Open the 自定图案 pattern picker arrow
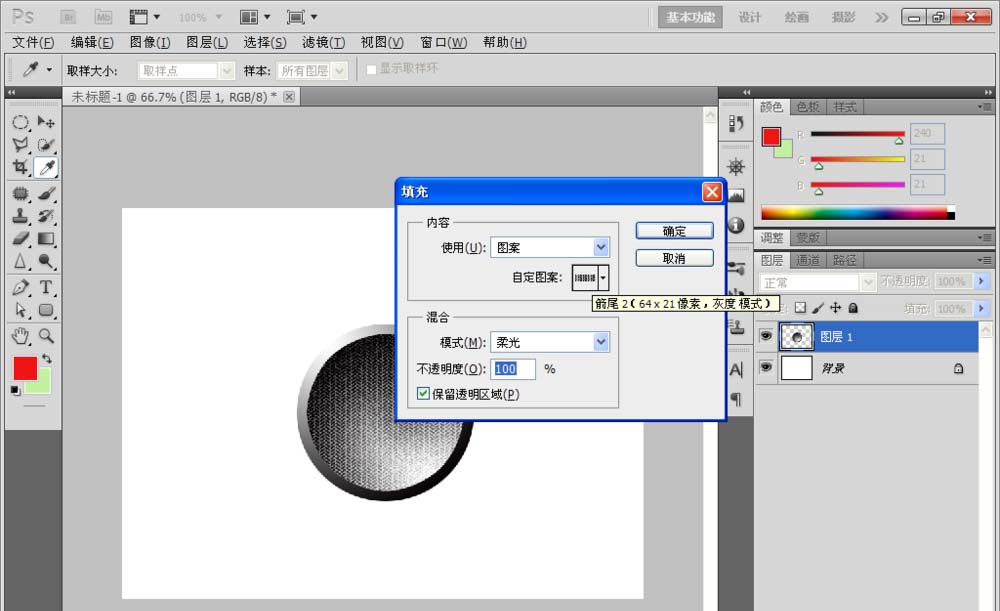This screenshot has height=611, width=1000. click(604, 278)
